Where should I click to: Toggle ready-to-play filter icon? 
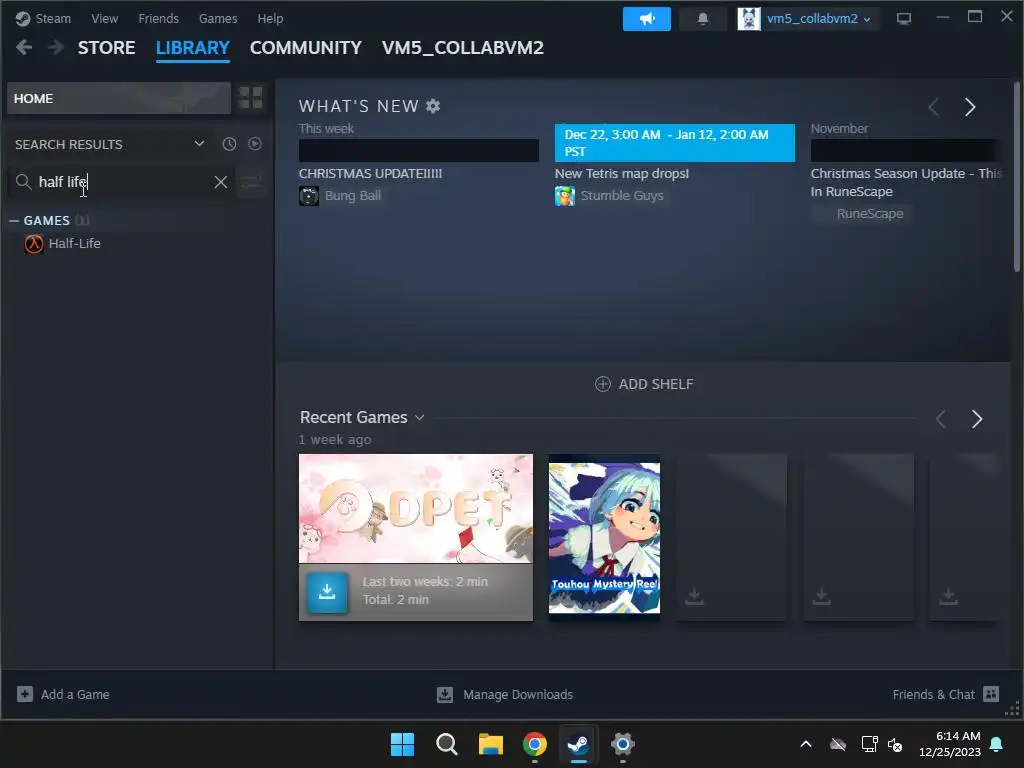coord(255,144)
